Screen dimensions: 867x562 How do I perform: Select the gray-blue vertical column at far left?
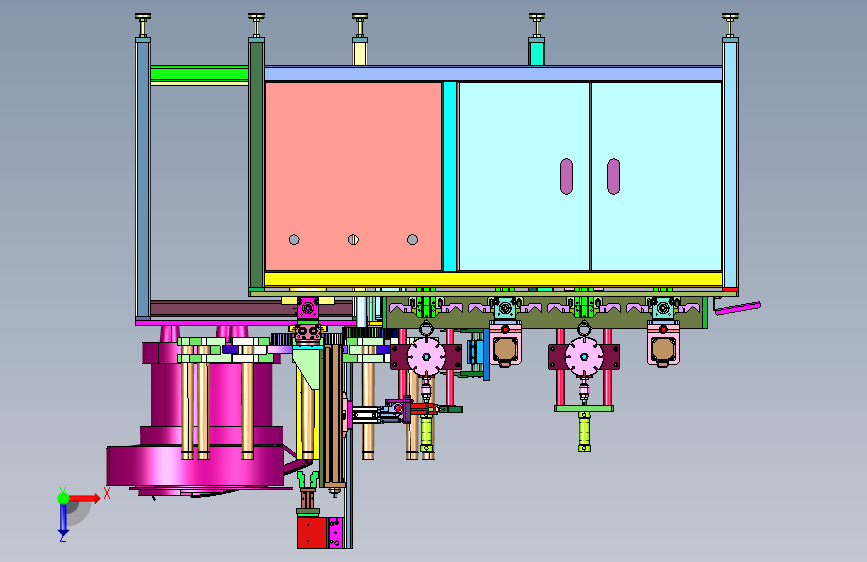pos(143,179)
